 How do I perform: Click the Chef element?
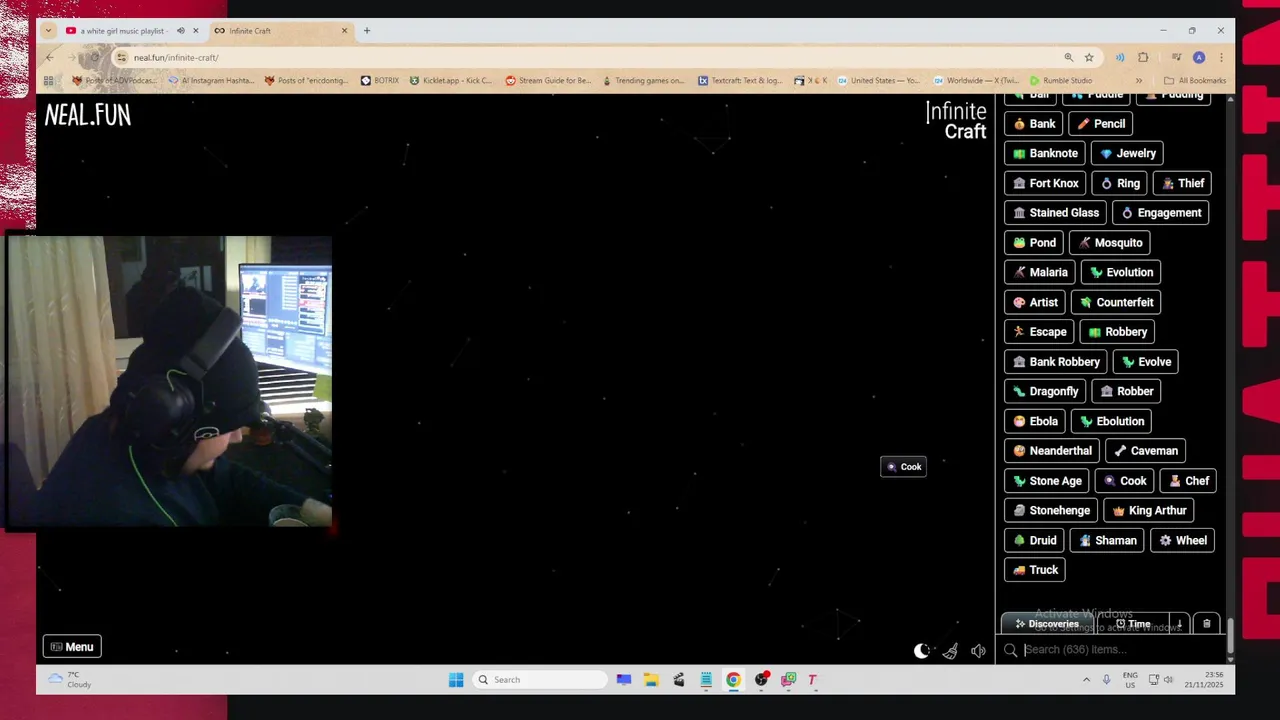(1189, 481)
